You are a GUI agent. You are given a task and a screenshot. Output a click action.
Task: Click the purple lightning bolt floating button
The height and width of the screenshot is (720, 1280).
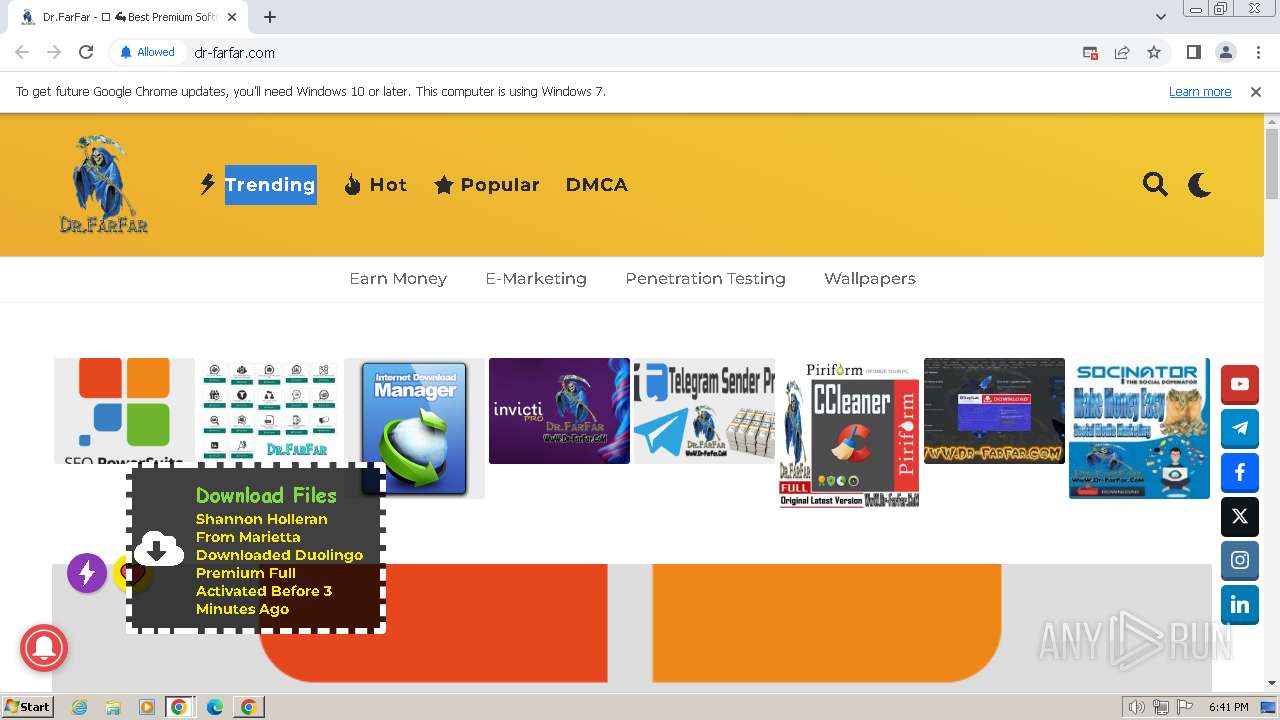coord(87,573)
